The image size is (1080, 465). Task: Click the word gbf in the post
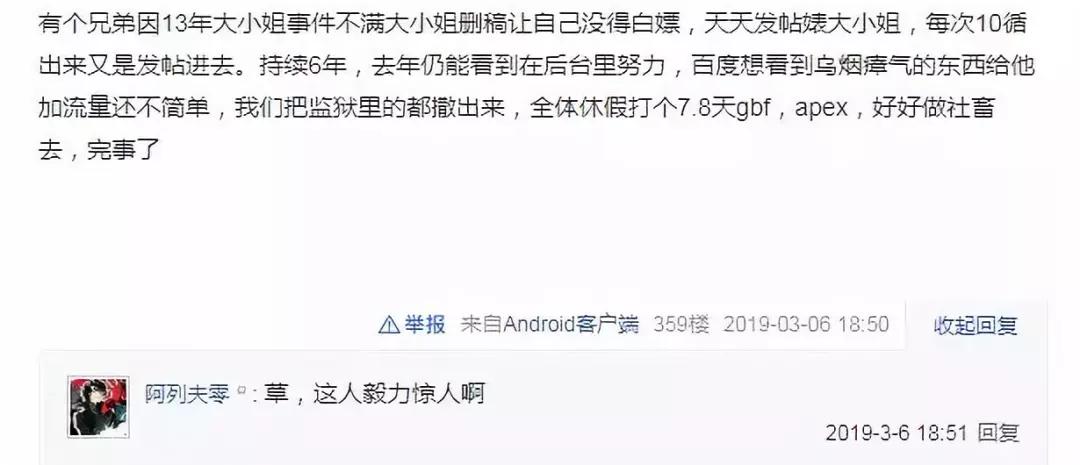[x=753, y=108]
